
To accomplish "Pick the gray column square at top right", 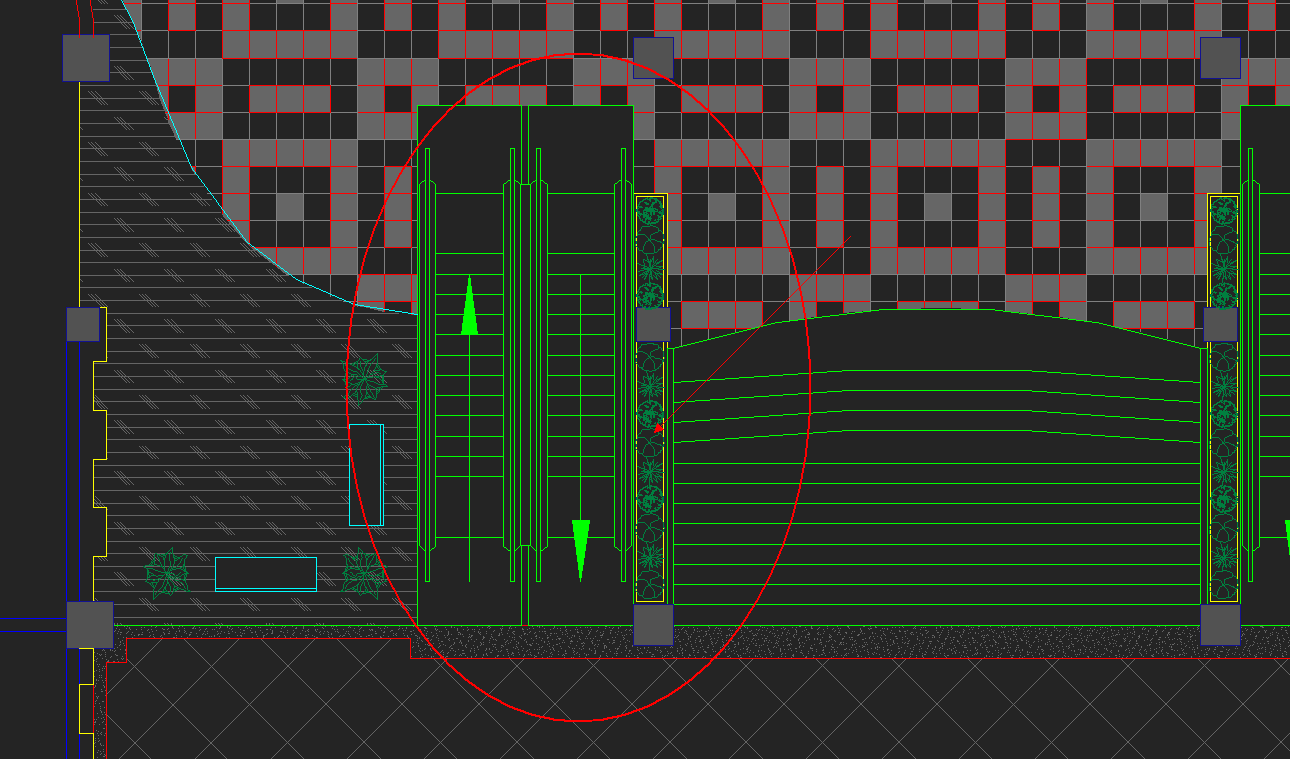I will 1221,58.
